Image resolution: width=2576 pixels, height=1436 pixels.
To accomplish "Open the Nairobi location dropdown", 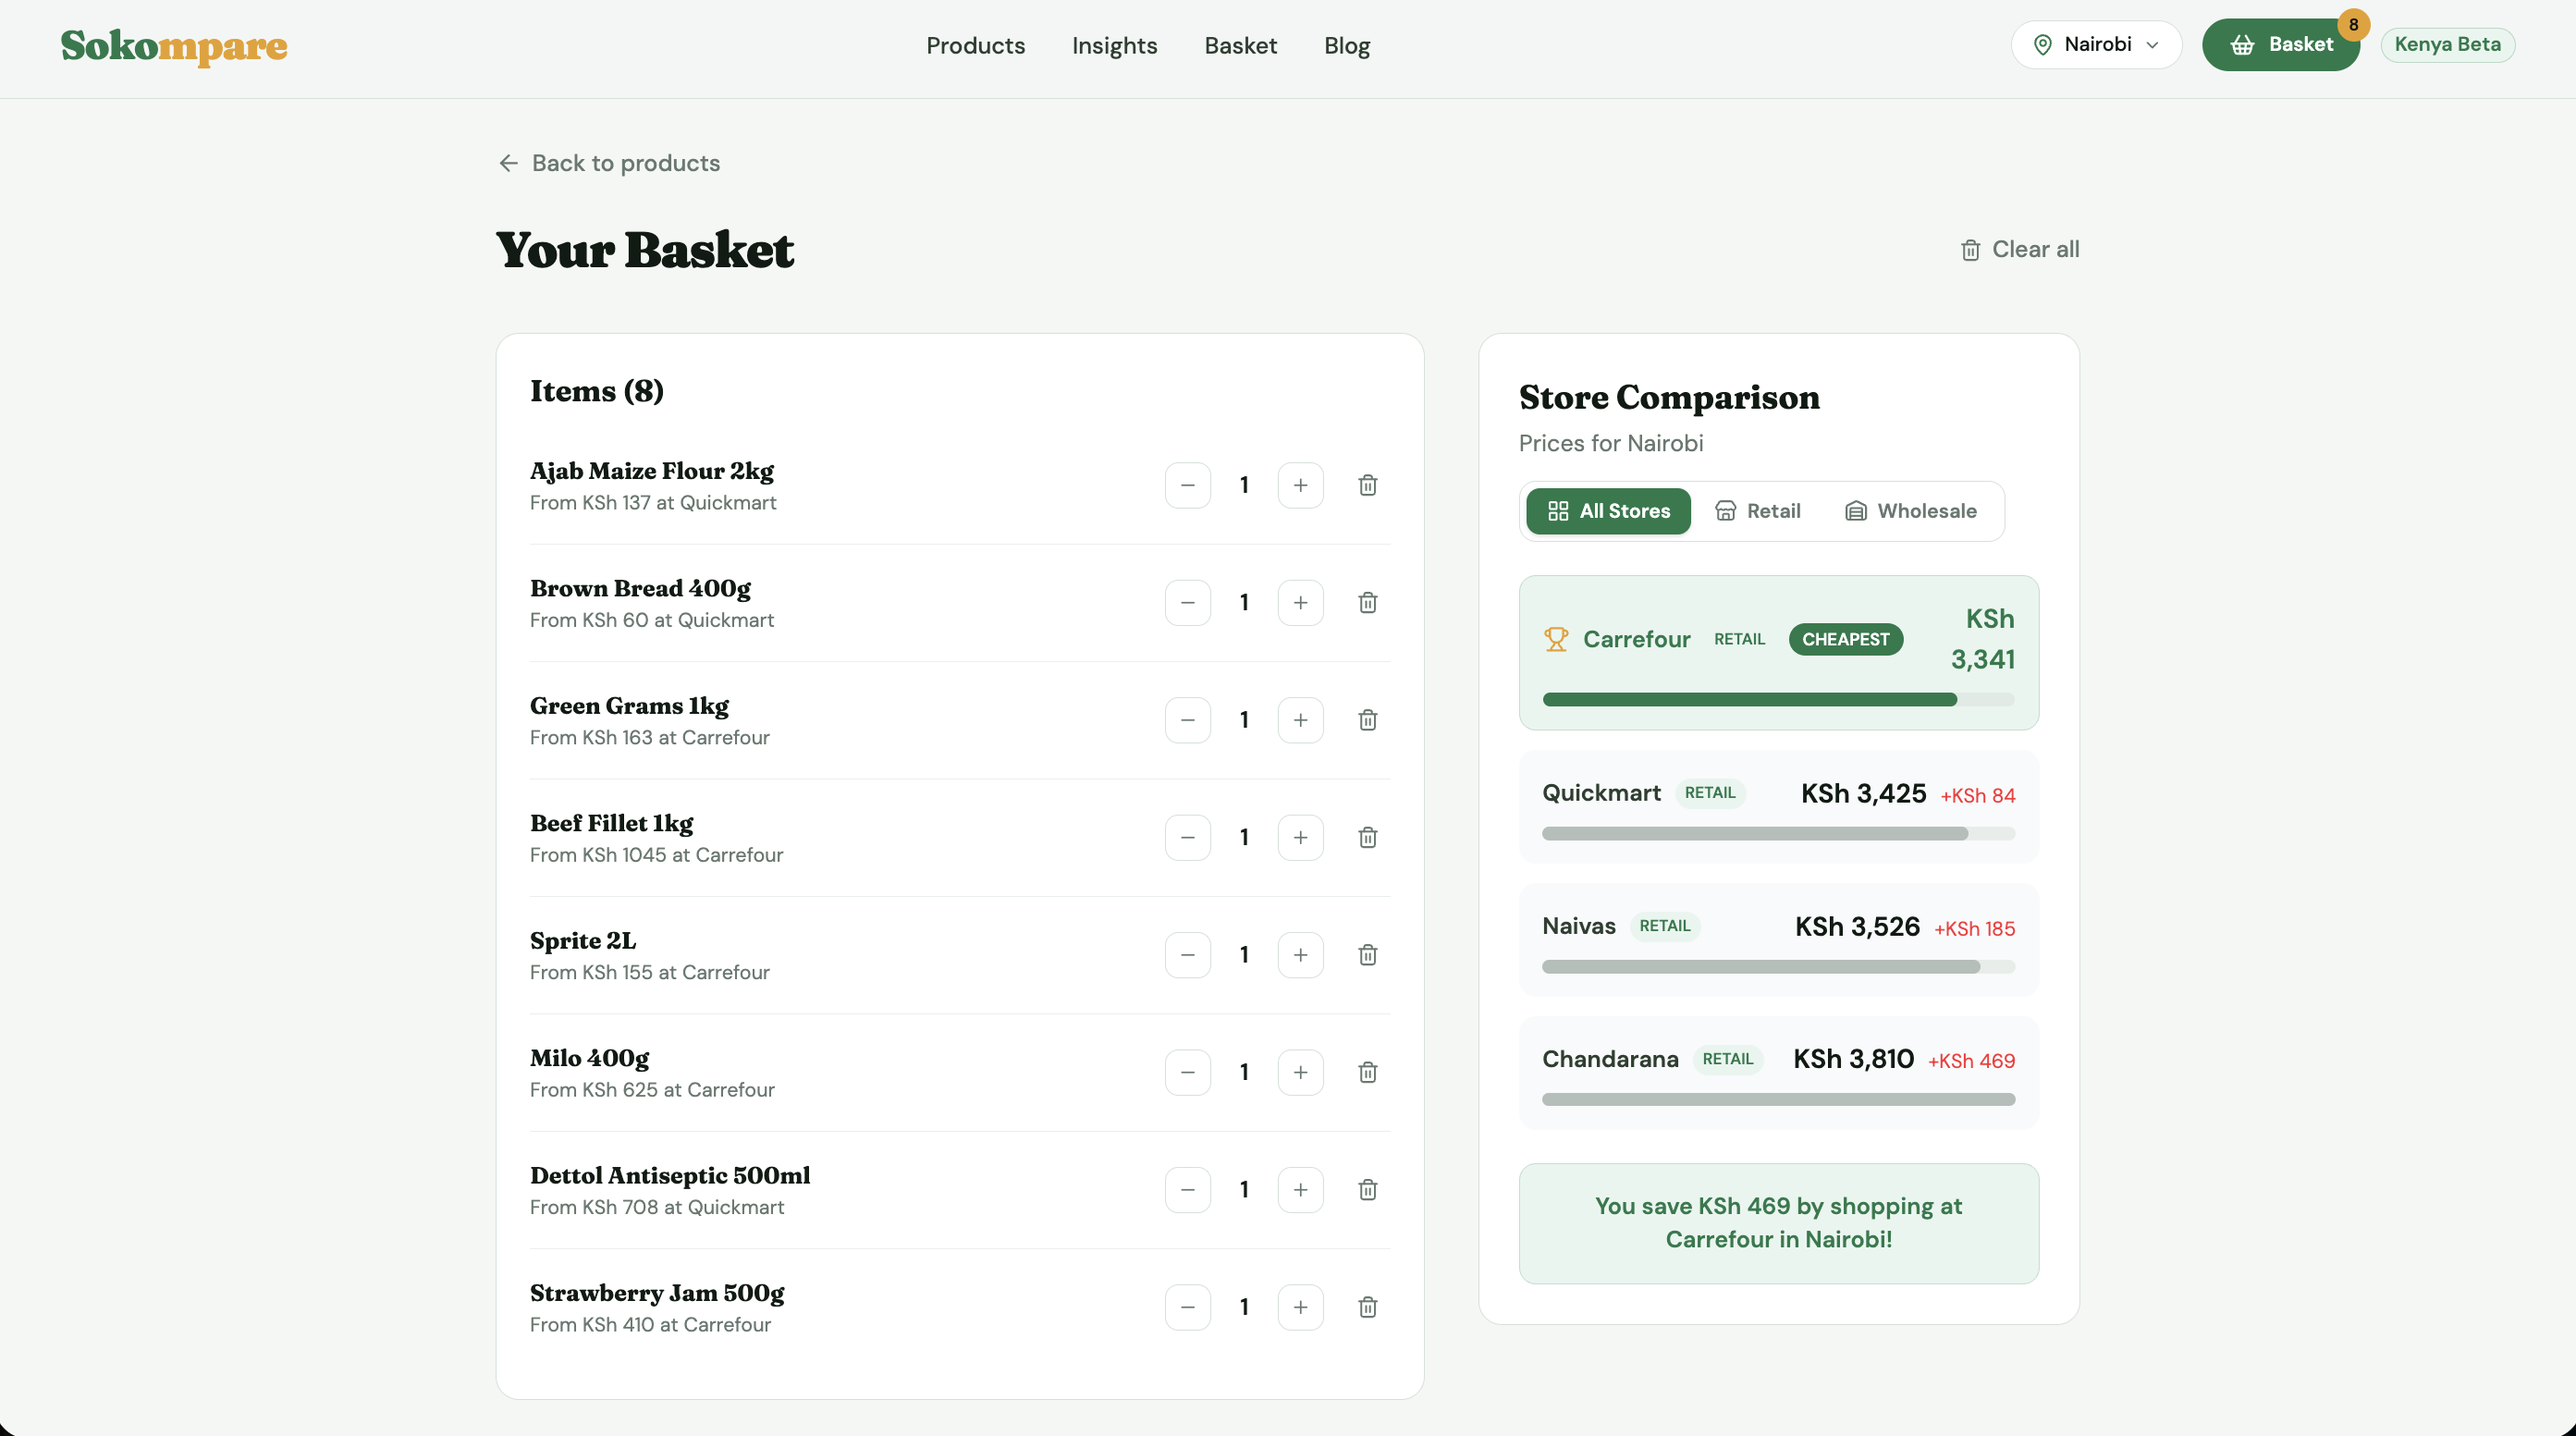I will point(2096,45).
